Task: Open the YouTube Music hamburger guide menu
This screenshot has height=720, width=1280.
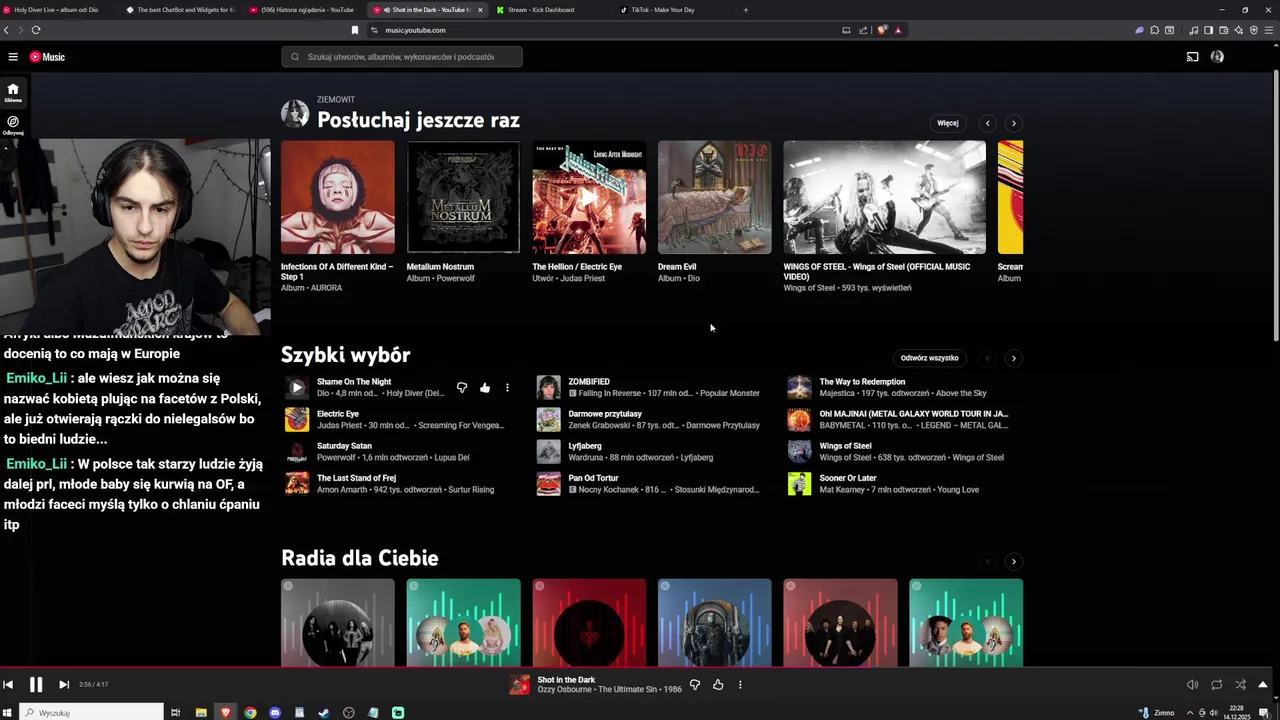Action: pos(13,57)
